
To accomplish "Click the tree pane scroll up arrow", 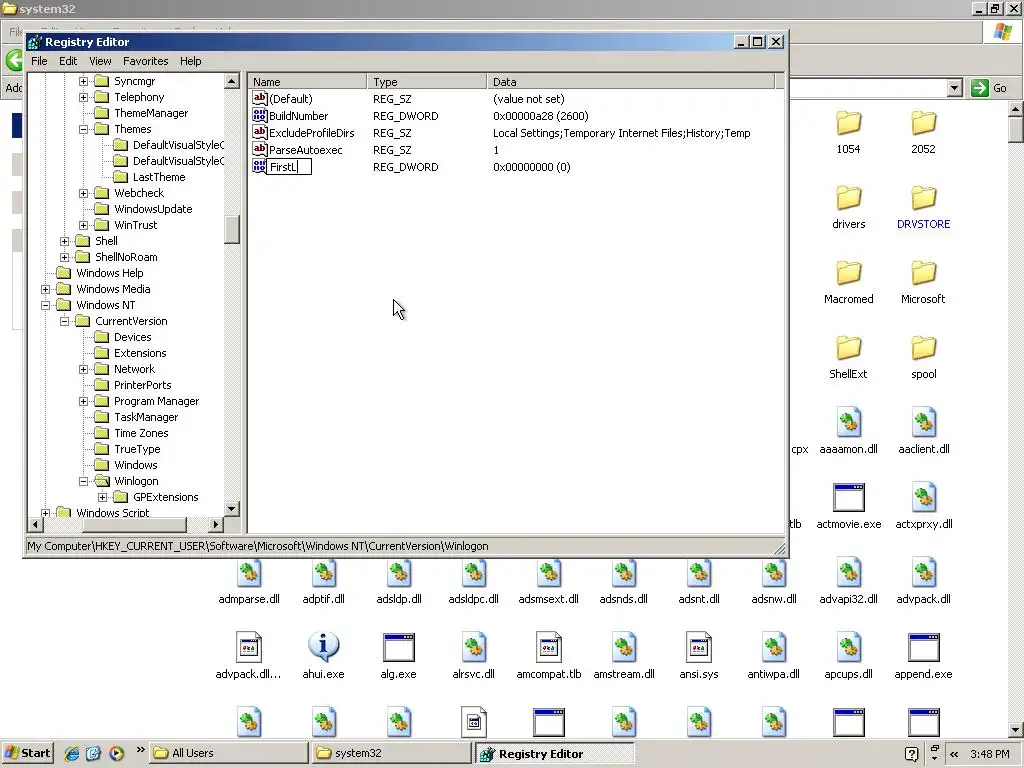I will [232, 82].
